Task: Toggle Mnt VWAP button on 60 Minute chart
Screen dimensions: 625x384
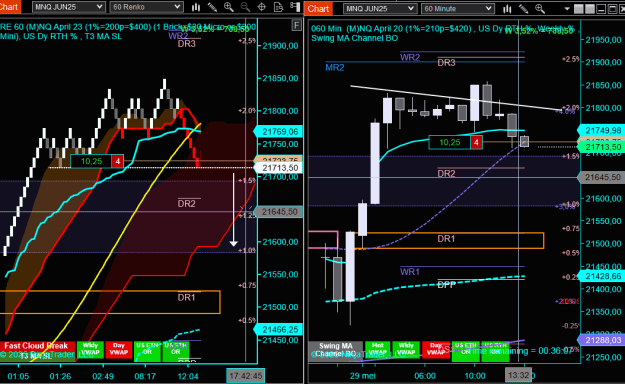Action: point(377,349)
